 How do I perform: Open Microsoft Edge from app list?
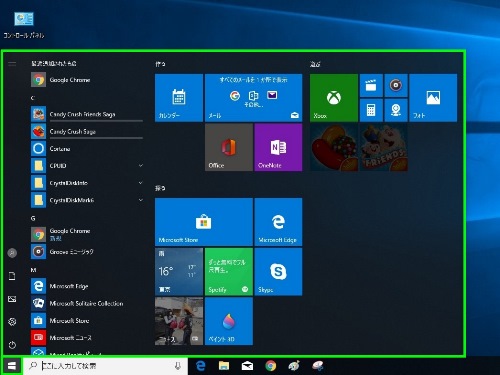pos(87,286)
